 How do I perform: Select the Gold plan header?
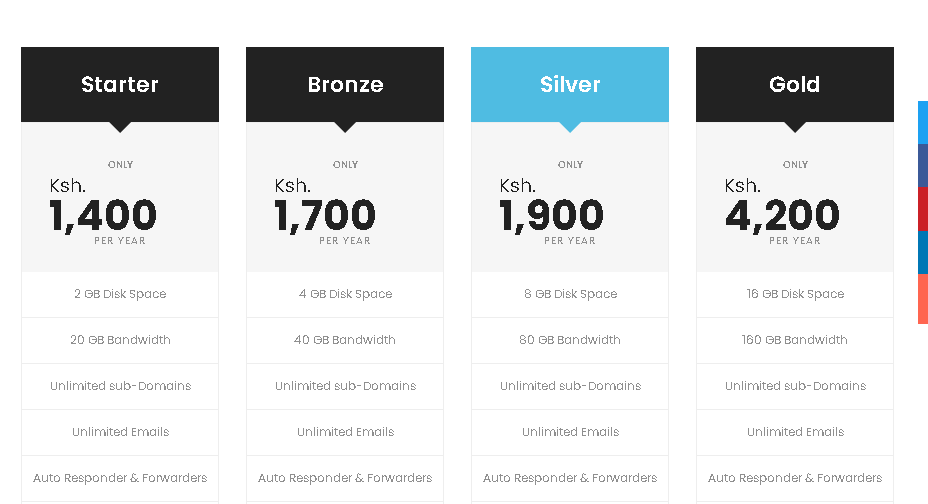tap(795, 85)
